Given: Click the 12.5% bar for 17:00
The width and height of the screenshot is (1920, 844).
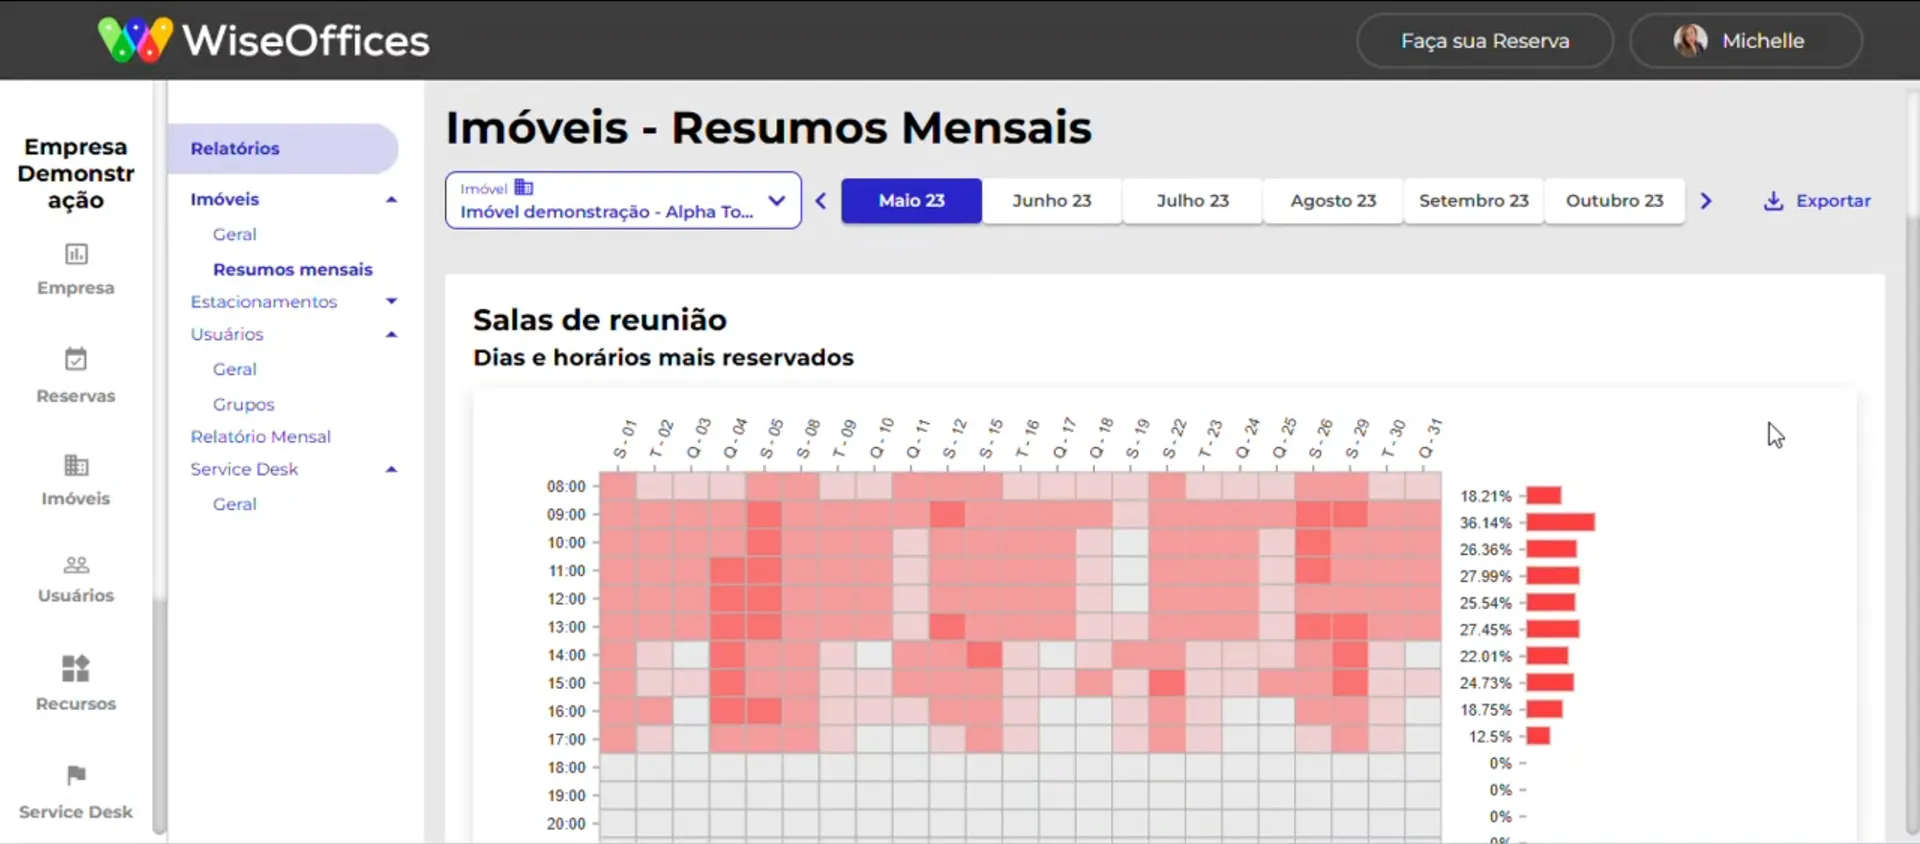Looking at the screenshot, I should point(1538,736).
